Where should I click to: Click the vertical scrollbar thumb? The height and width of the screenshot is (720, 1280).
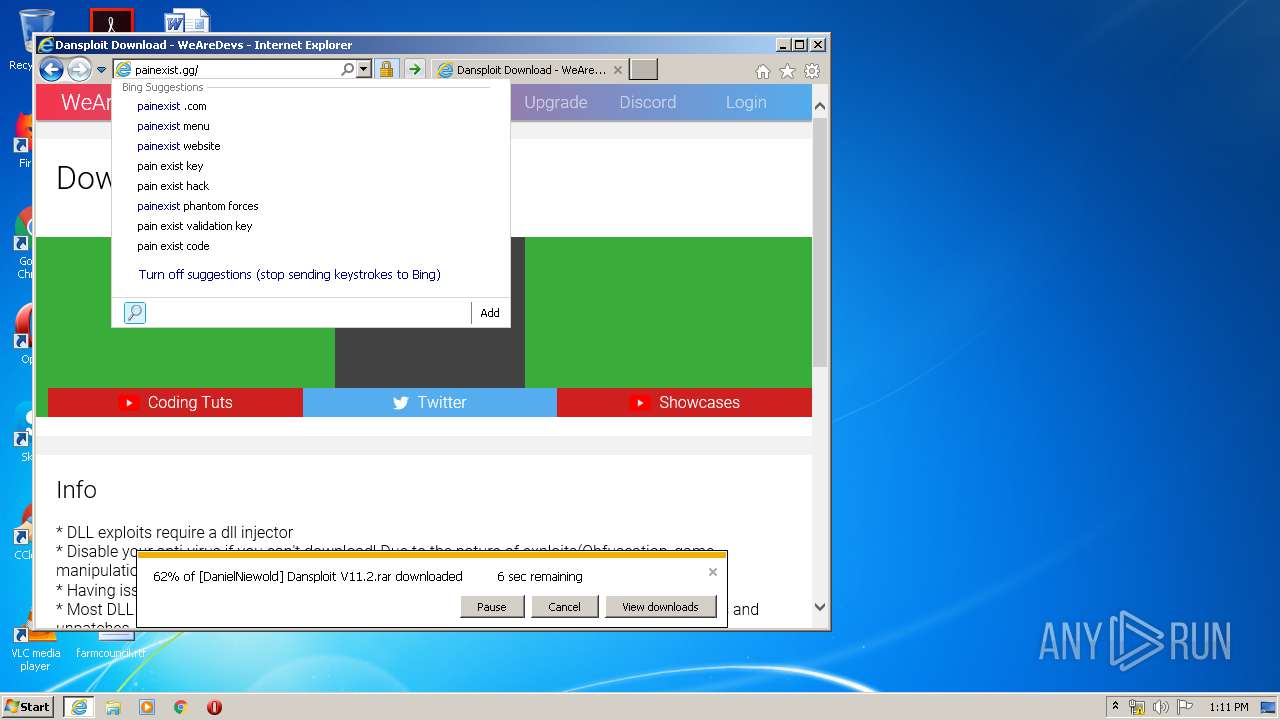[x=820, y=242]
